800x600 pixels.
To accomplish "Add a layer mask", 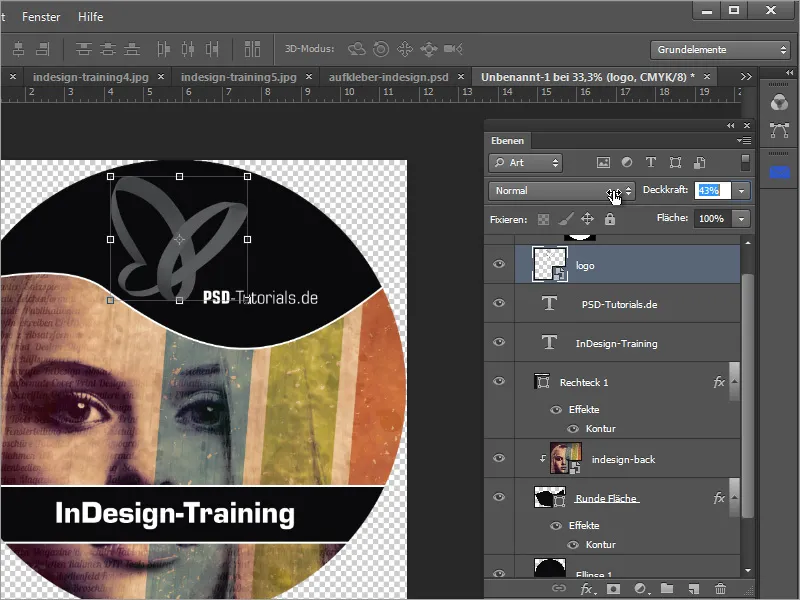I will 613,589.
